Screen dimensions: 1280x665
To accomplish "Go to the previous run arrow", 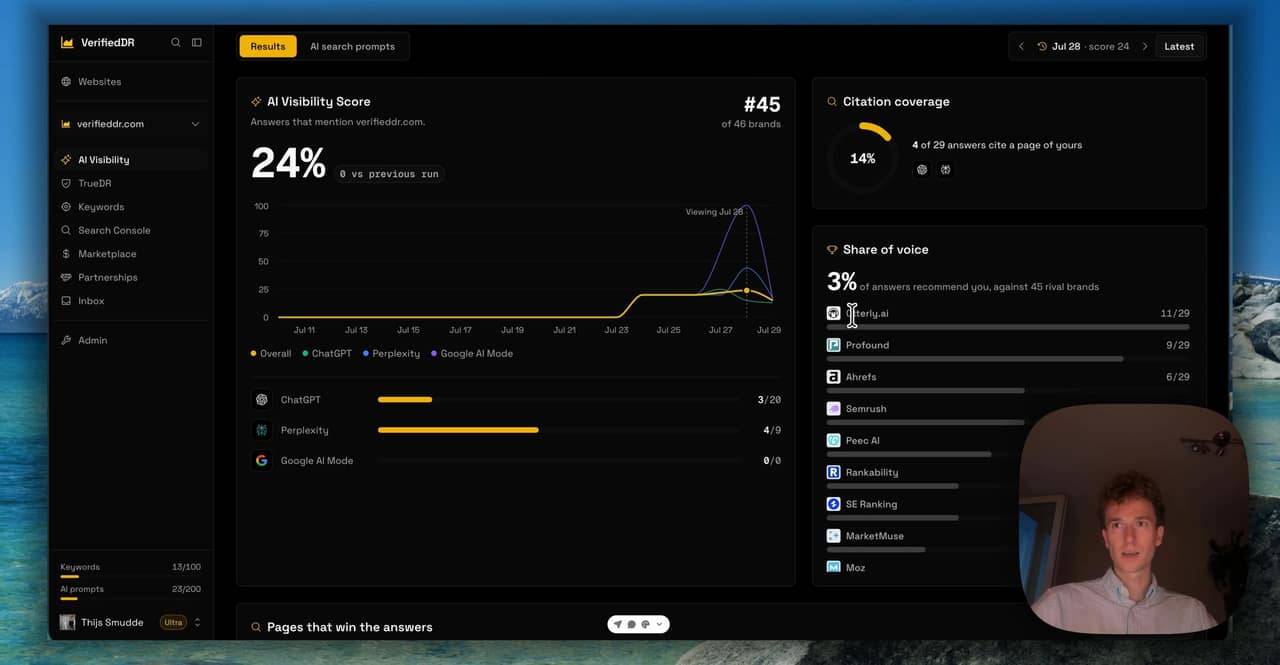I will (1021, 46).
